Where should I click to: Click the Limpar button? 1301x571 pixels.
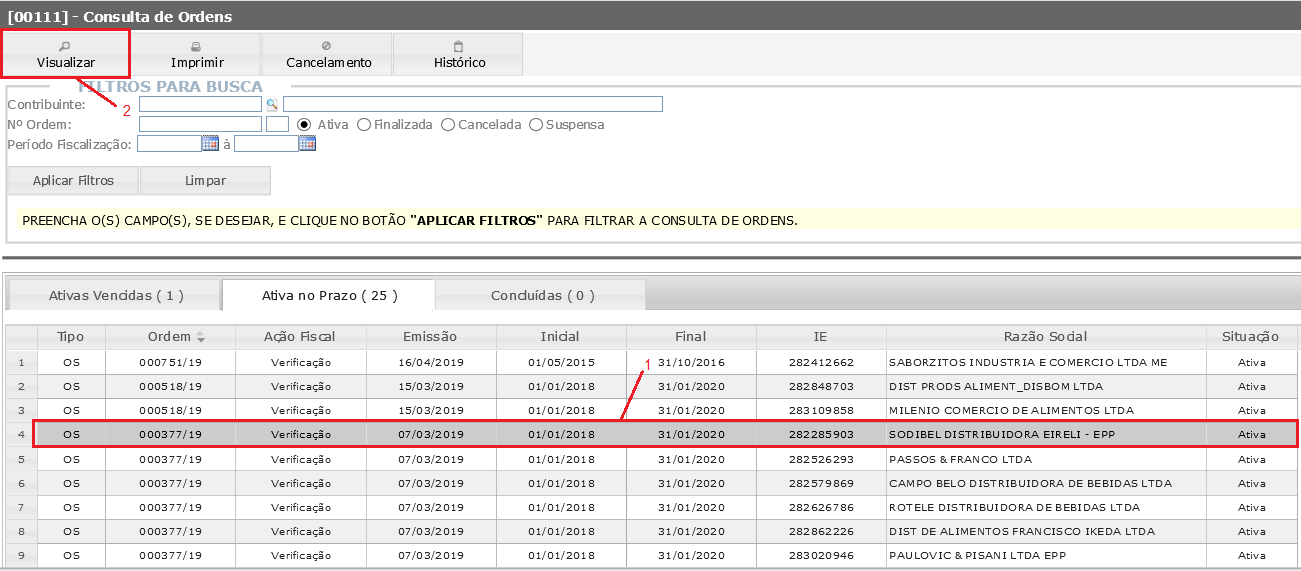tap(205, 181)
